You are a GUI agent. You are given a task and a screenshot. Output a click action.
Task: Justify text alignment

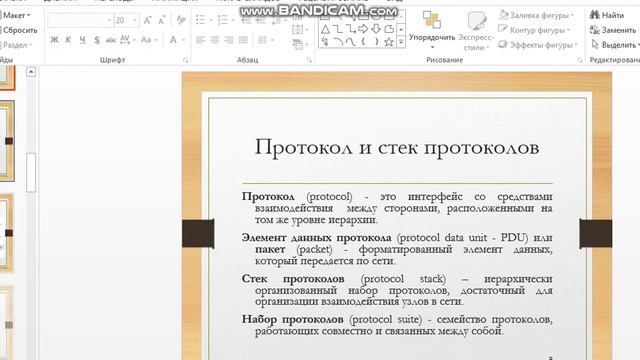point(243,40)
